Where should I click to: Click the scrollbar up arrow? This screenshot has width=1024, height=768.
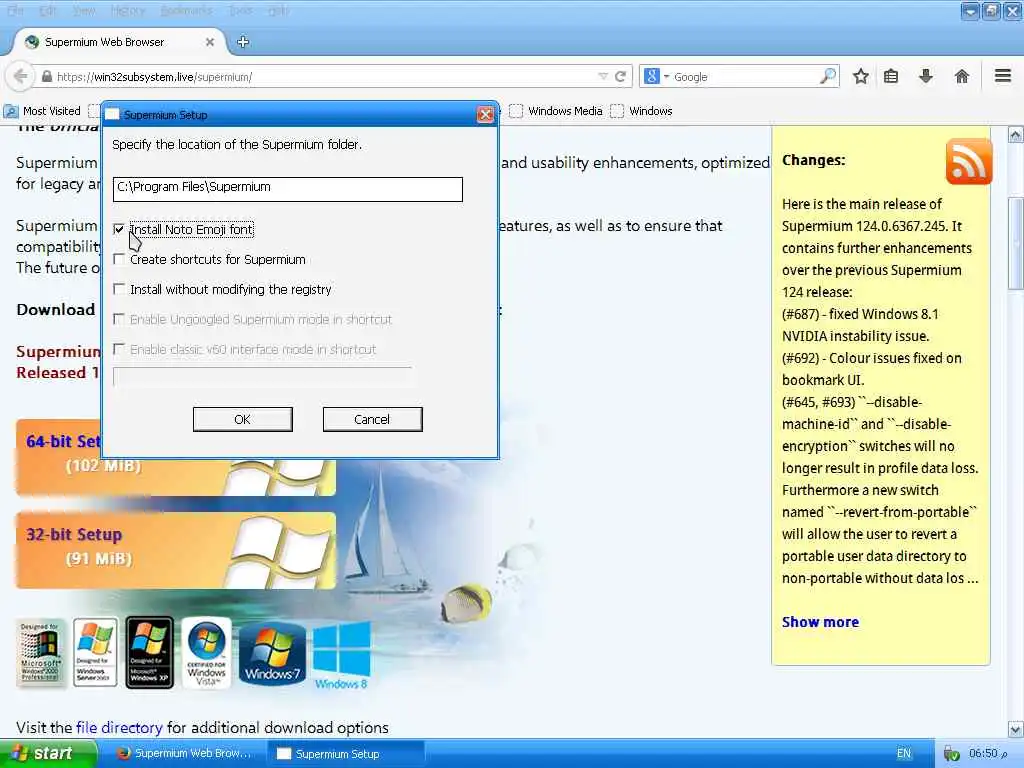(1016, 135)
